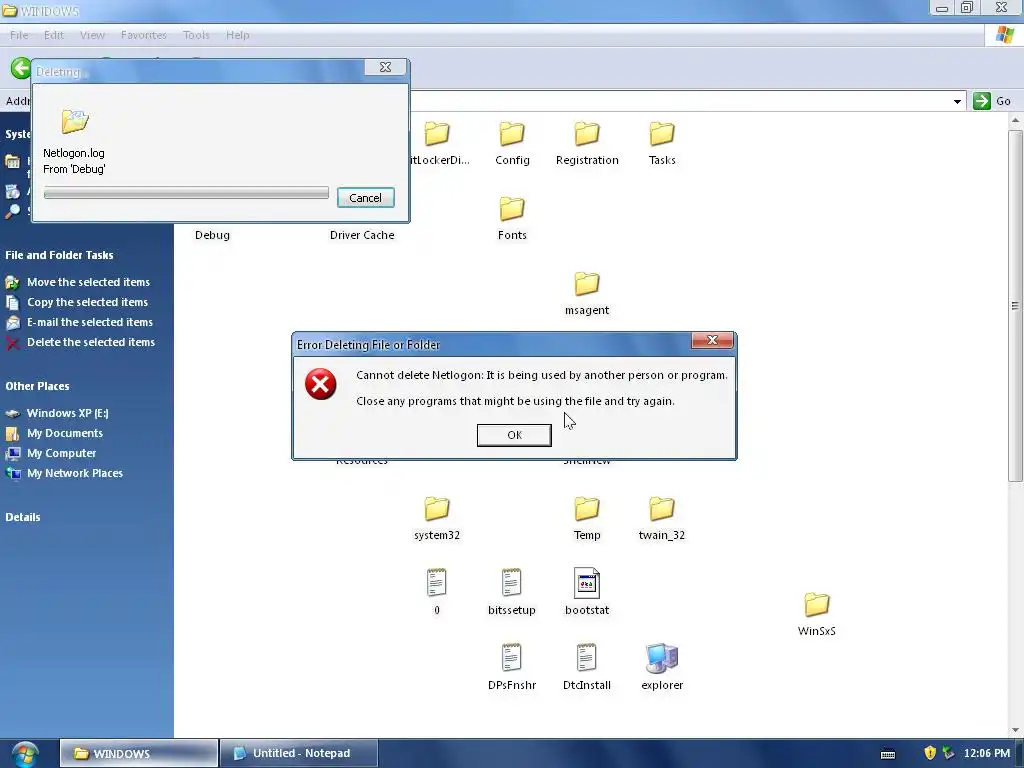This screenshot has width=1024, height=768.
Task: Close the Deleting progress window
Action: point(385,67)
